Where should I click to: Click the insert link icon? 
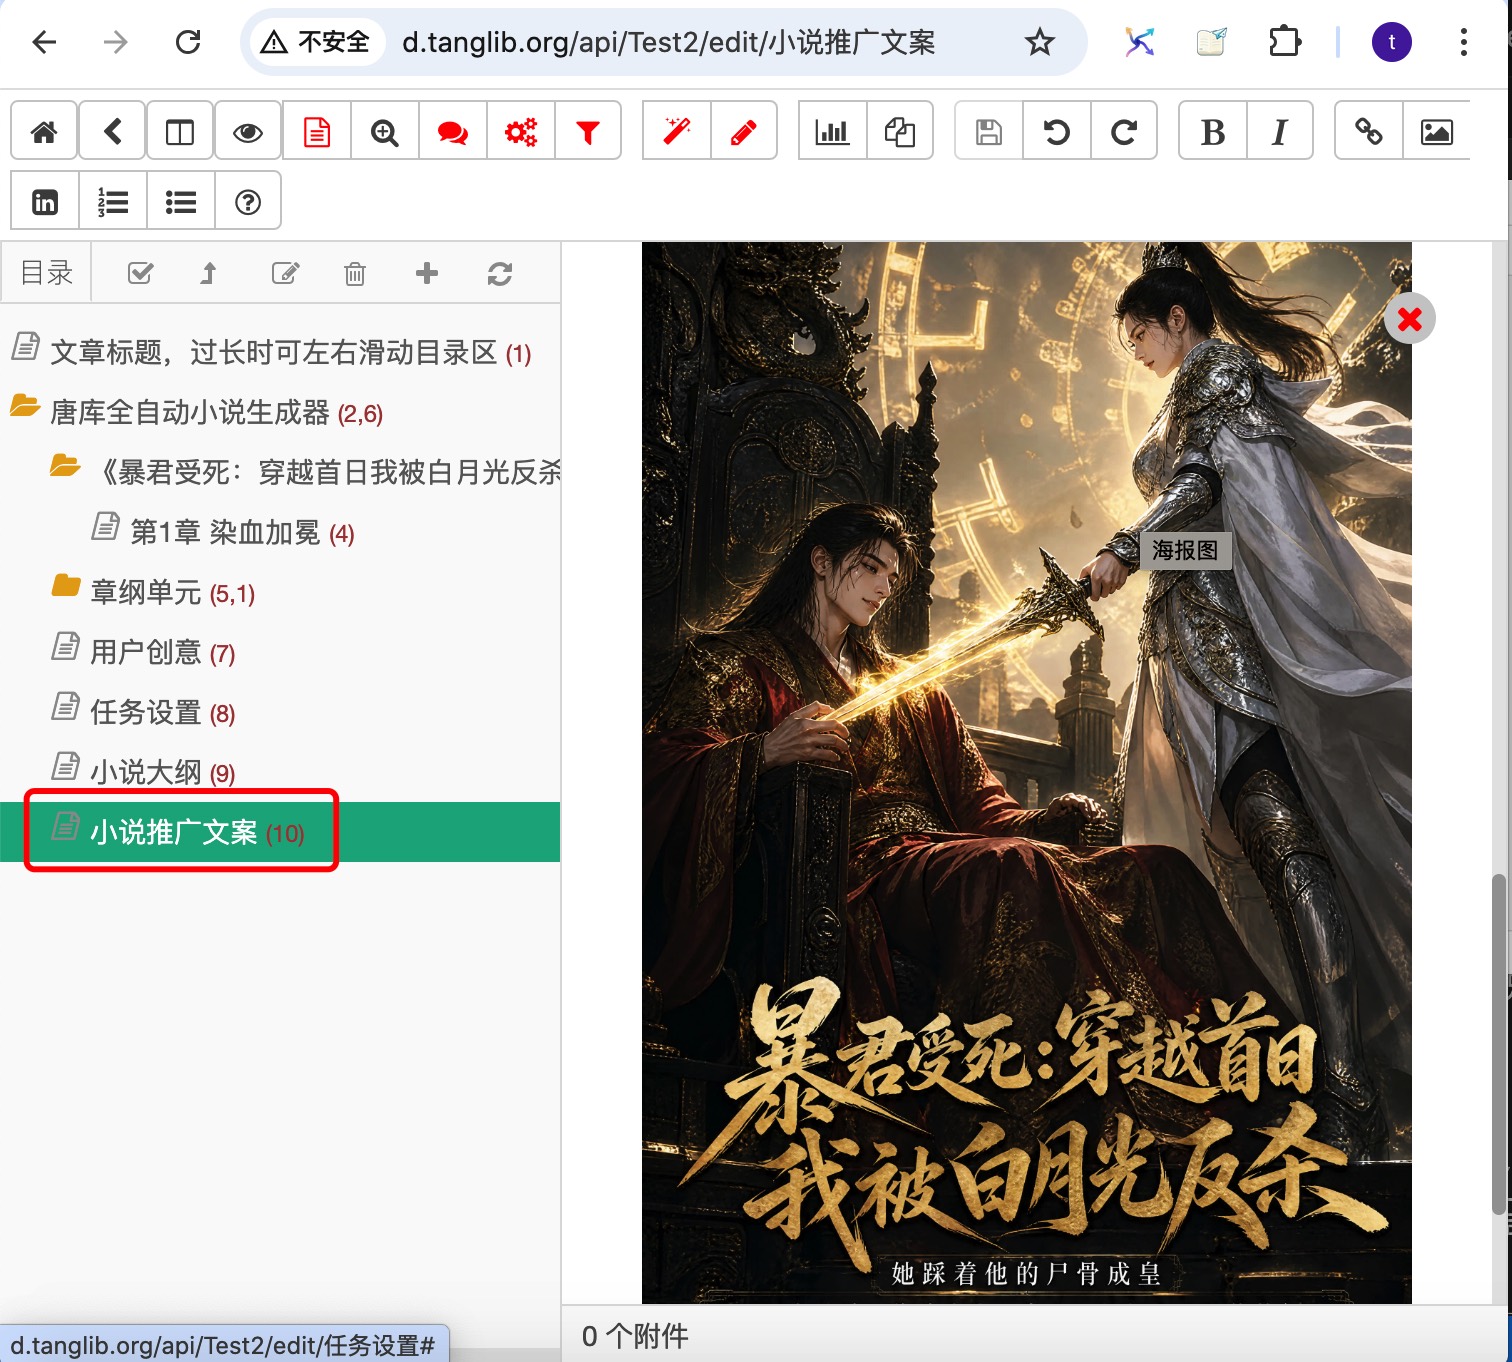pos(1369,131)
